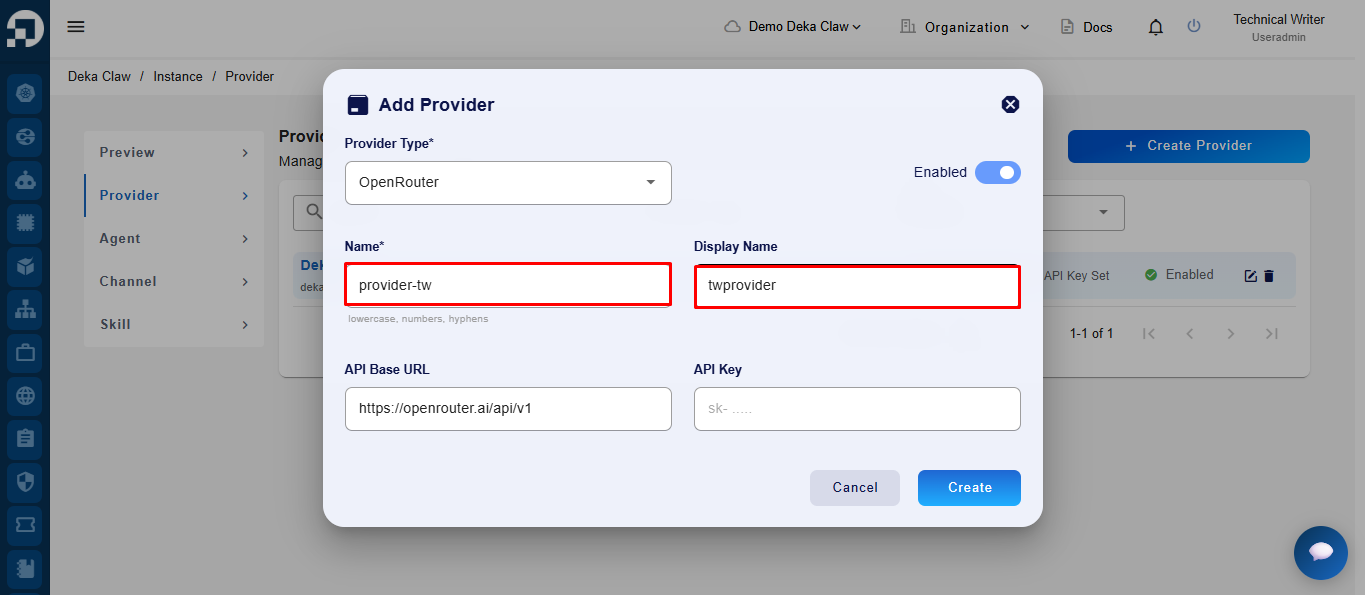Click the power logout icon
Screen dimensions: 1365x595
click(1194, 26)
